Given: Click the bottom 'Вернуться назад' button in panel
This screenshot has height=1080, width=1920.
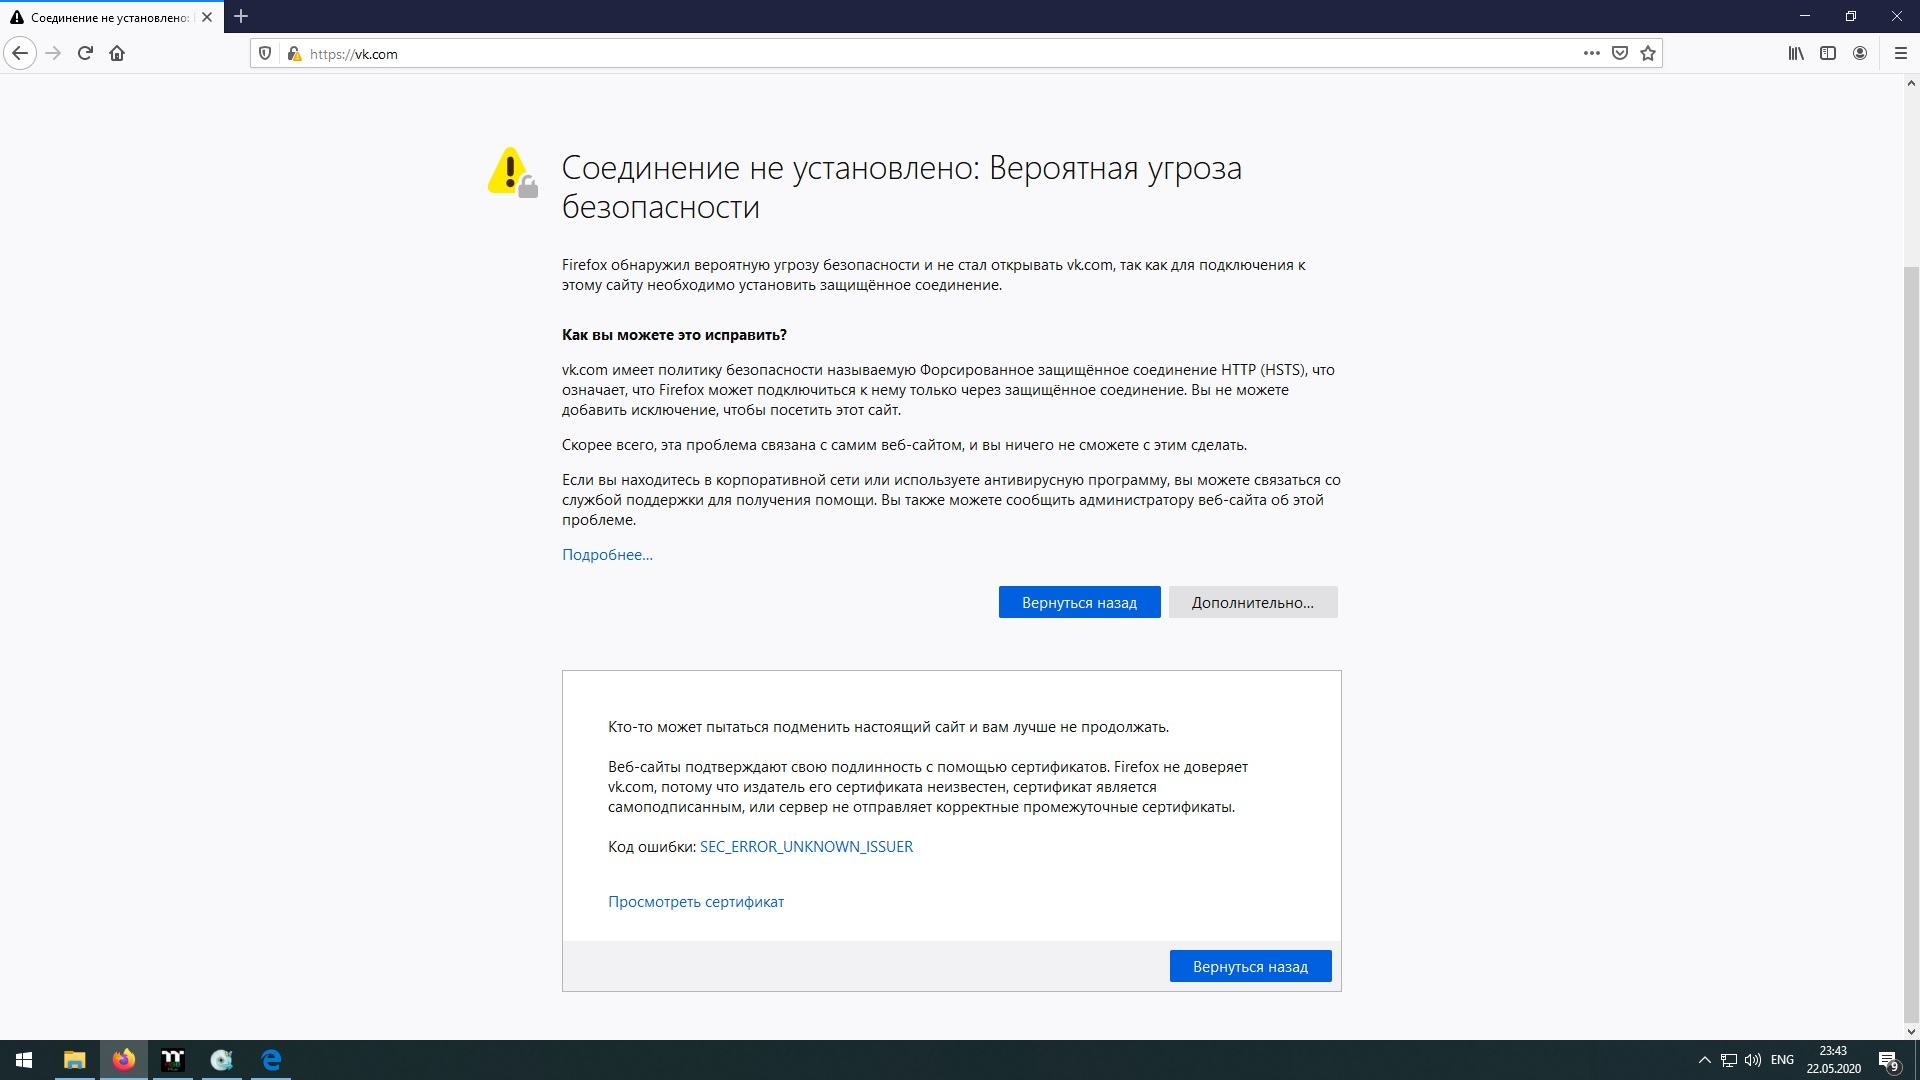Looking at the screenshot, I should (x=1250, y=966).
